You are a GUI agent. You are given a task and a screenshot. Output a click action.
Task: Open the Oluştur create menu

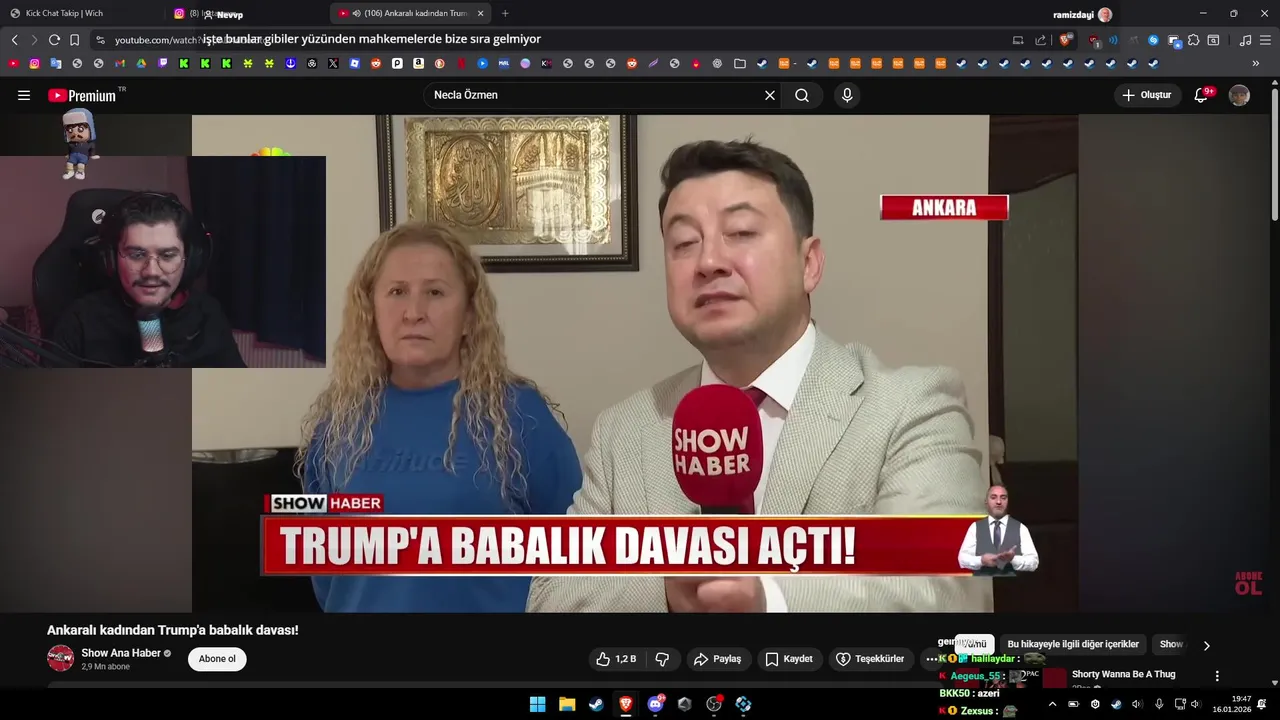pos(1147,95)
